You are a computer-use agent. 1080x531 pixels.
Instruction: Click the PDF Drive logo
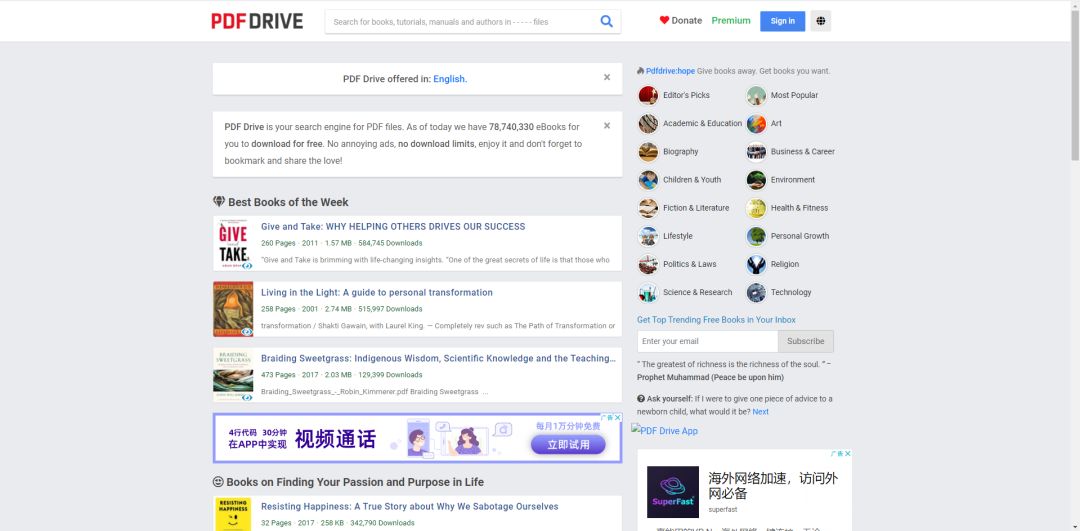(257, 21)
